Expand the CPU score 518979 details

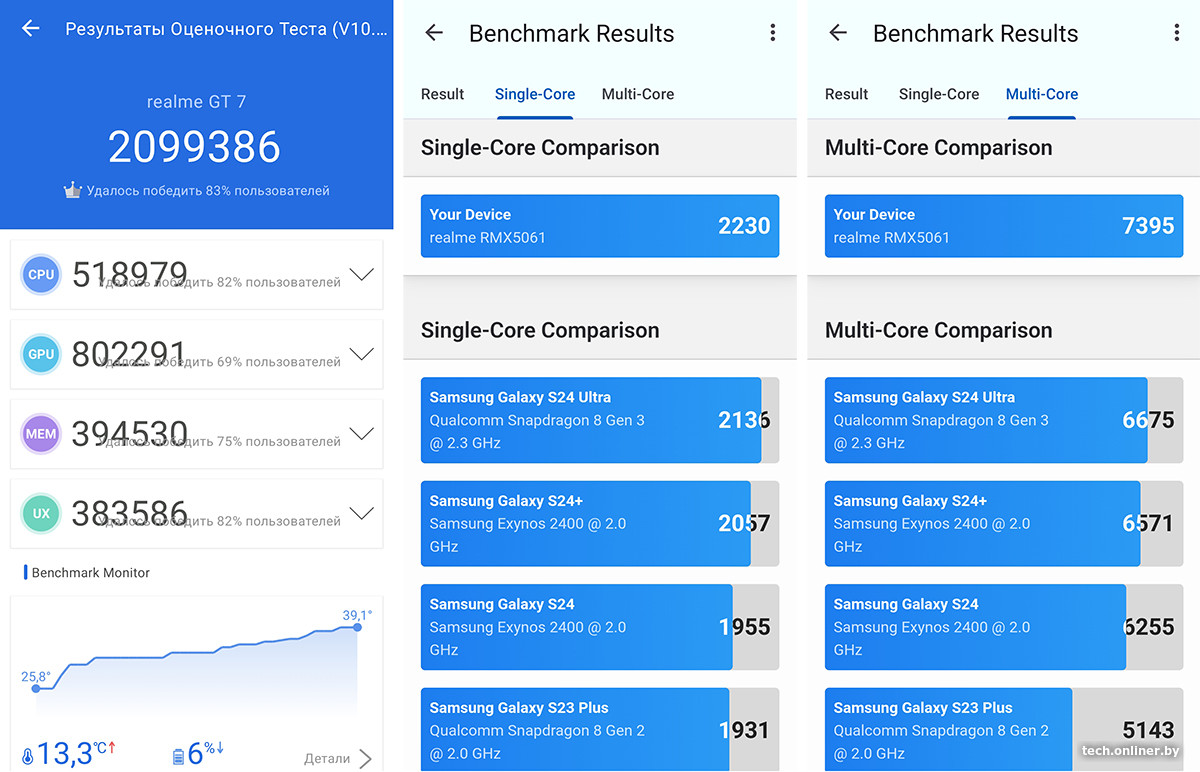361,275
